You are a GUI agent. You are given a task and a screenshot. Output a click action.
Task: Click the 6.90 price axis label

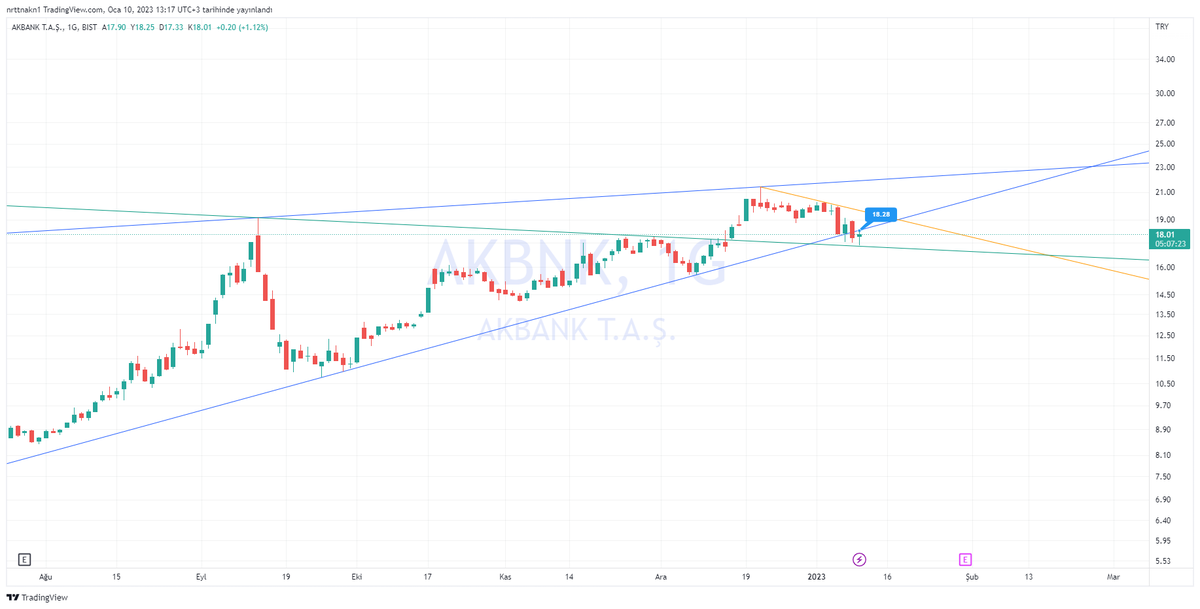(1163, 499)
